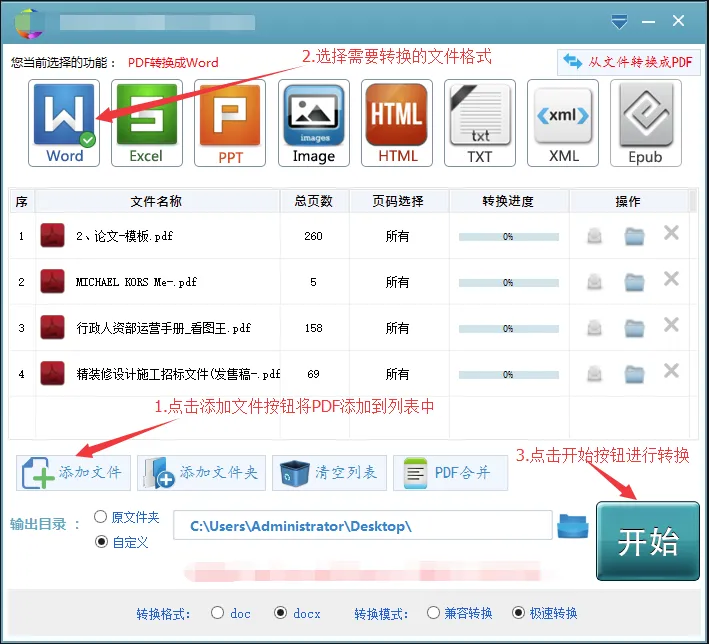Screen dimensions: 709x644
Task: Click the 操作 column header
Action: (629, 201)
